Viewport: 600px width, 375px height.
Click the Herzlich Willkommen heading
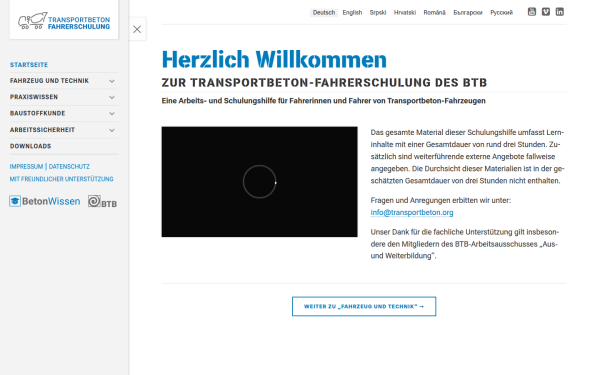274,59
